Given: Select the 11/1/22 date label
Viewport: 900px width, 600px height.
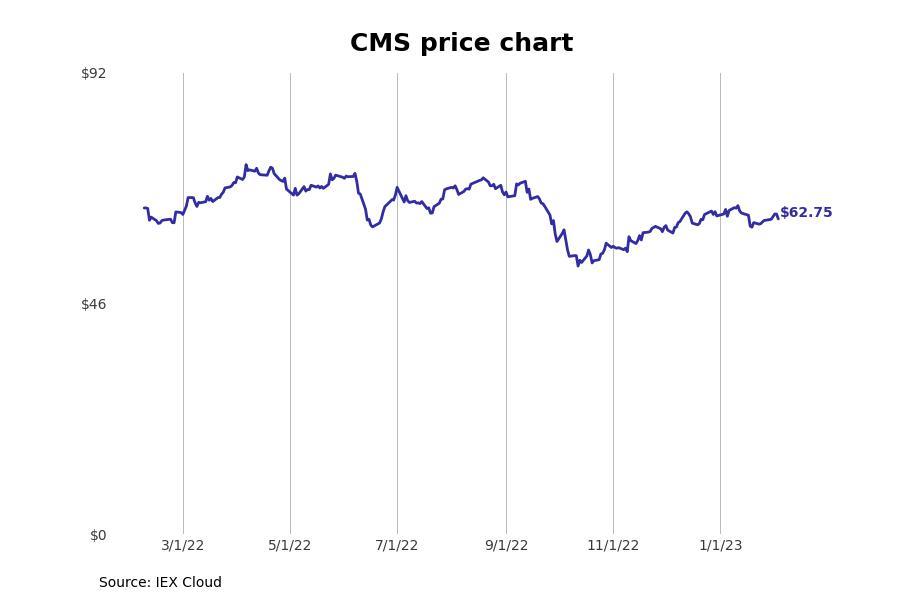Looking at the screenshot, I should click(x=613, y=545).
